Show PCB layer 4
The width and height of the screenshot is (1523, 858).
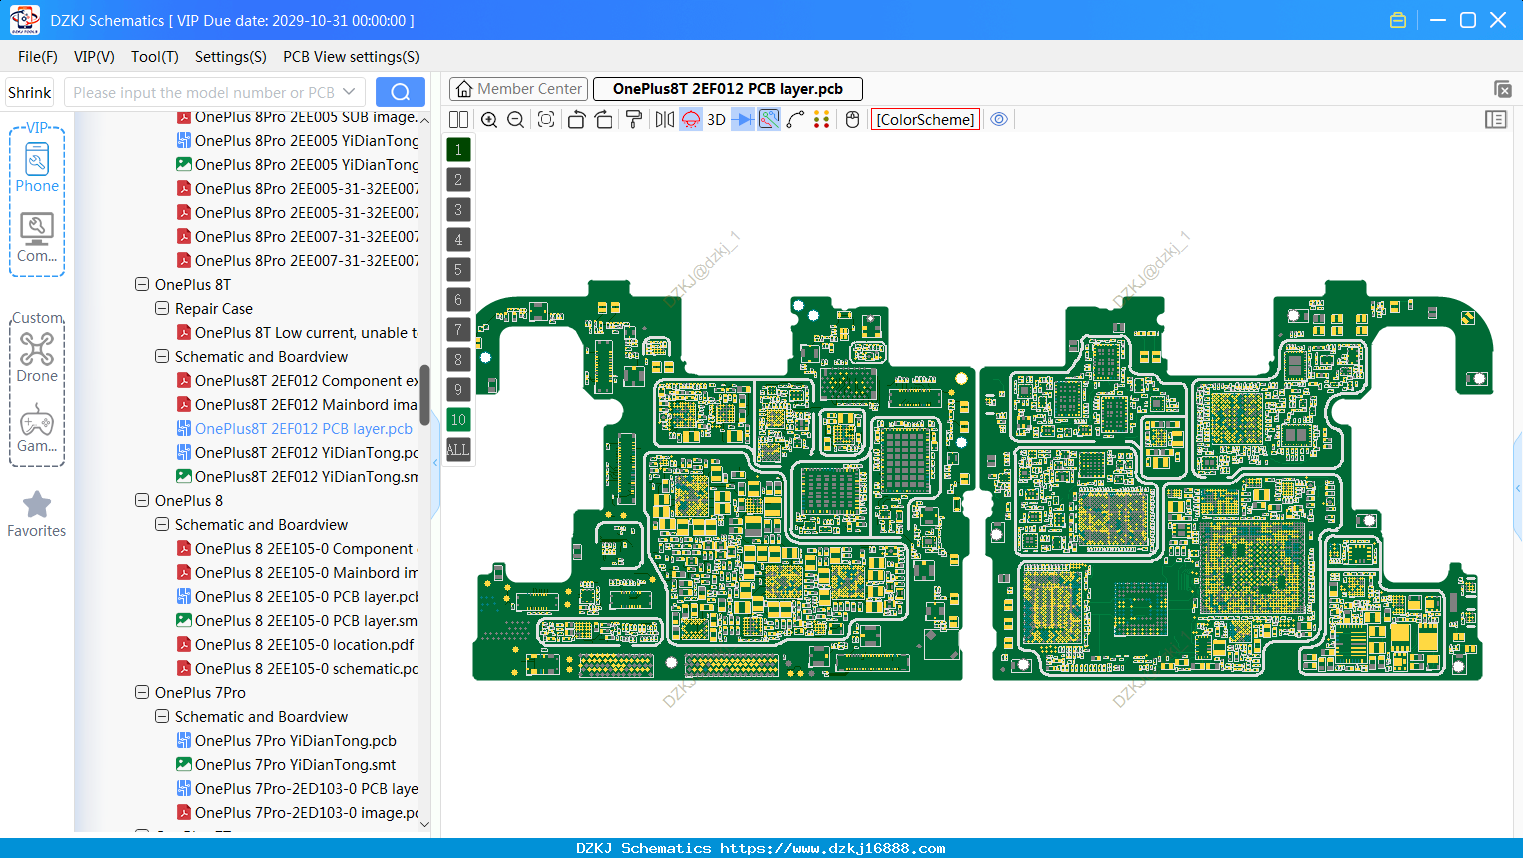[458, 240]
